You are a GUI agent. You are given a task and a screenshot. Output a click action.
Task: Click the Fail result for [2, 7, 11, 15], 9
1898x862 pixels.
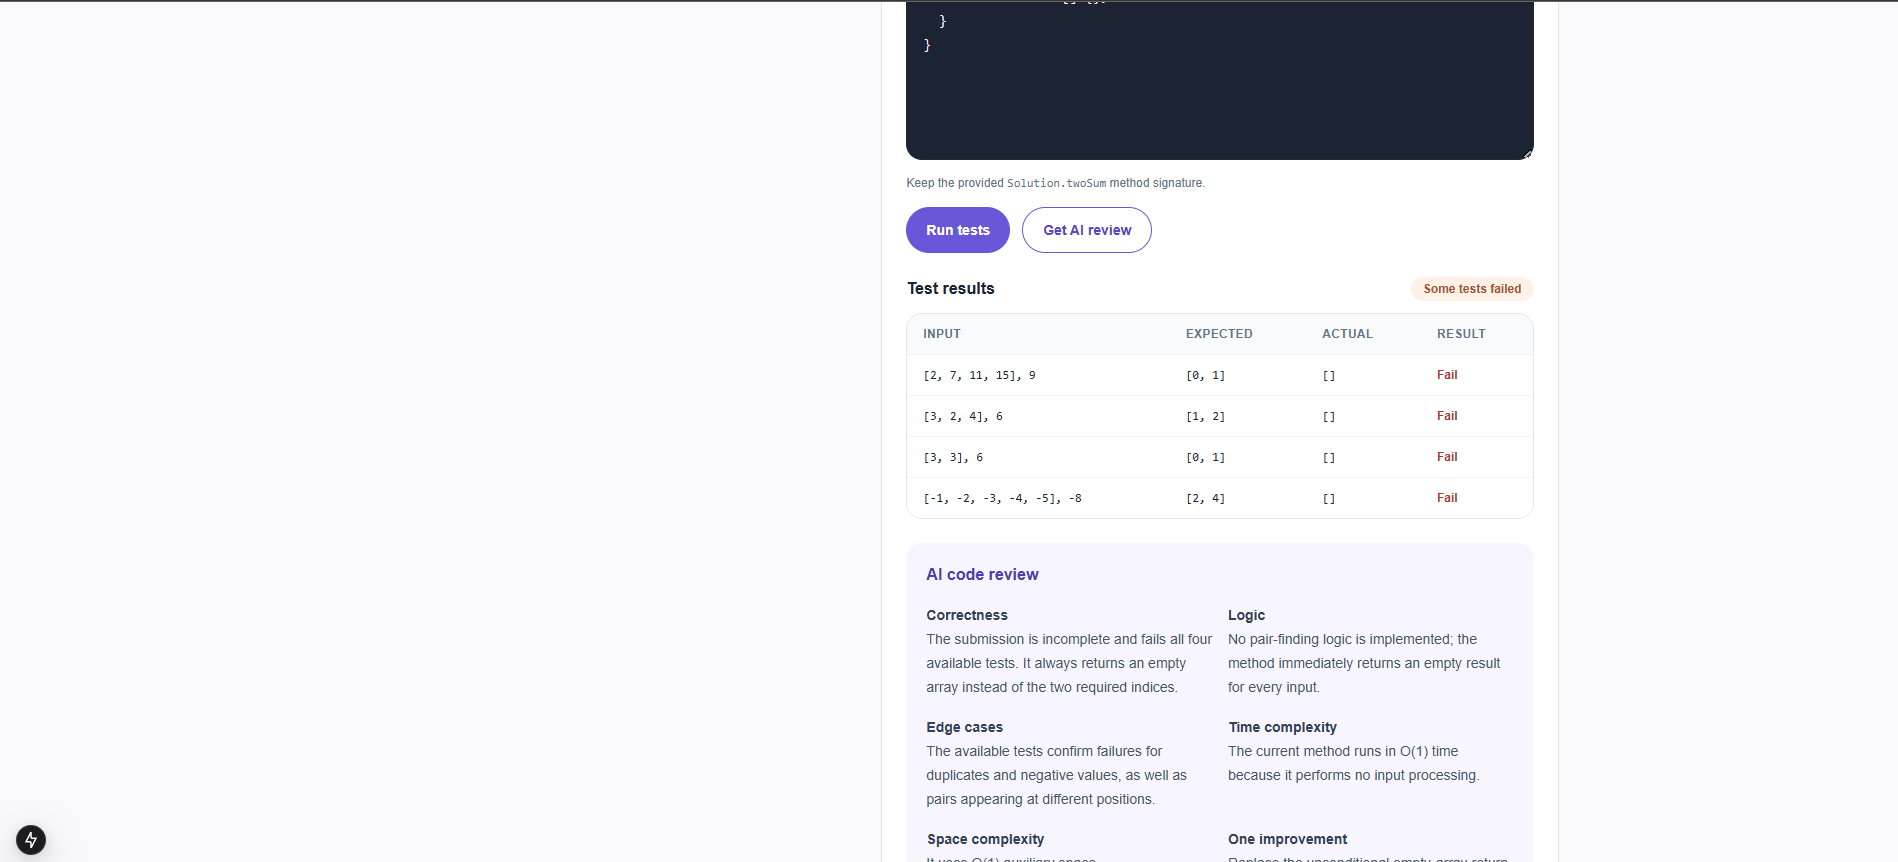1447,375
